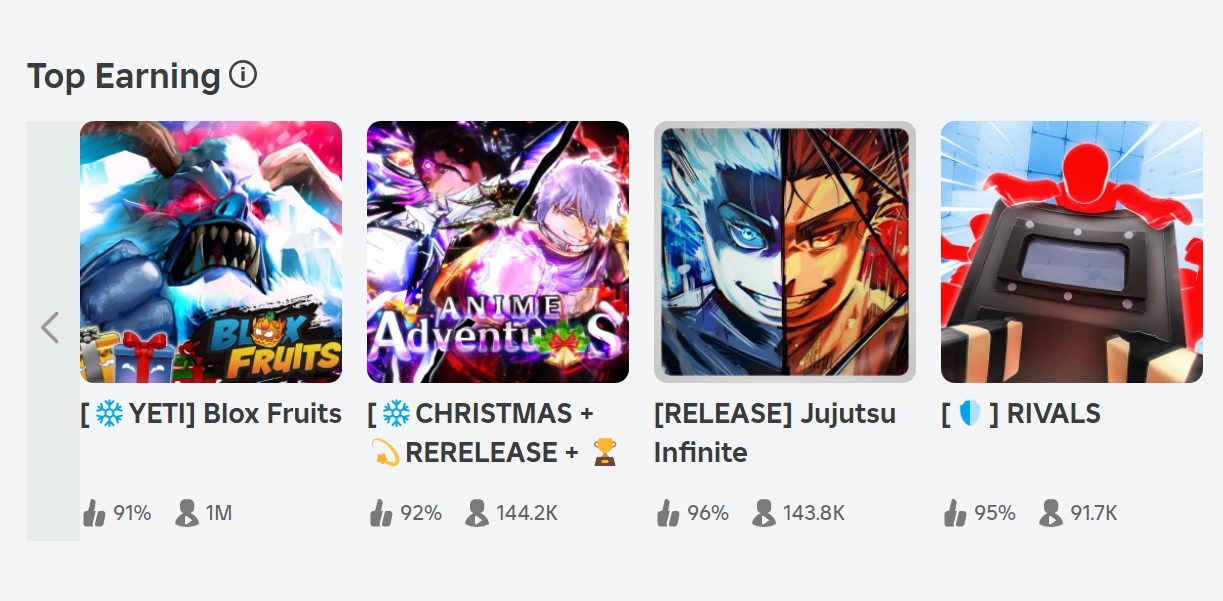Click the thumbs-up icon beside 96%
1223x601 pixels.
(668, 514)
